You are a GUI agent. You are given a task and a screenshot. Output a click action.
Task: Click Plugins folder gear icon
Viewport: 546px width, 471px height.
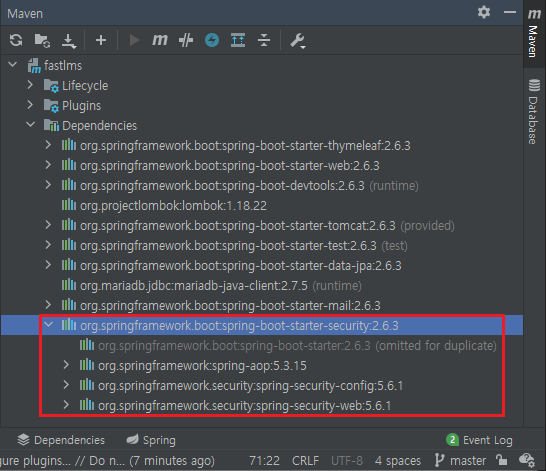pyautogui.click(x=51, y=105)
